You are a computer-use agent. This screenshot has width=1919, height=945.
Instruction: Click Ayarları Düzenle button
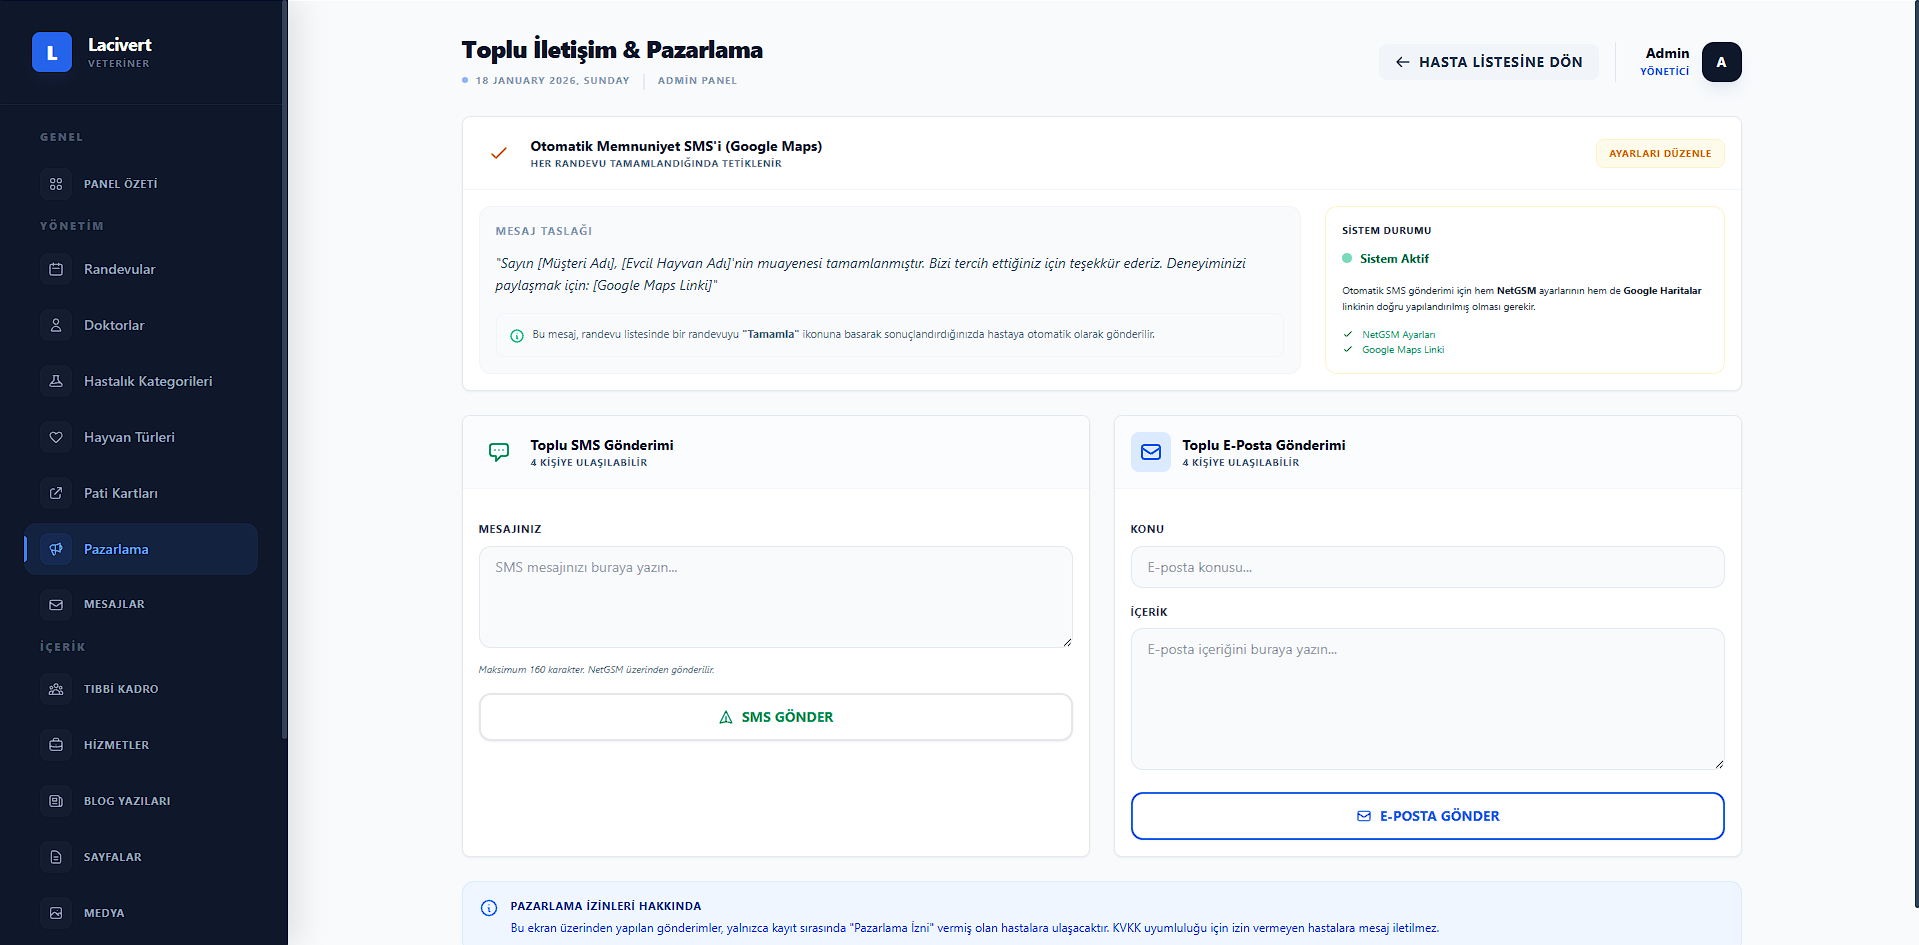tap(1659, 154)
